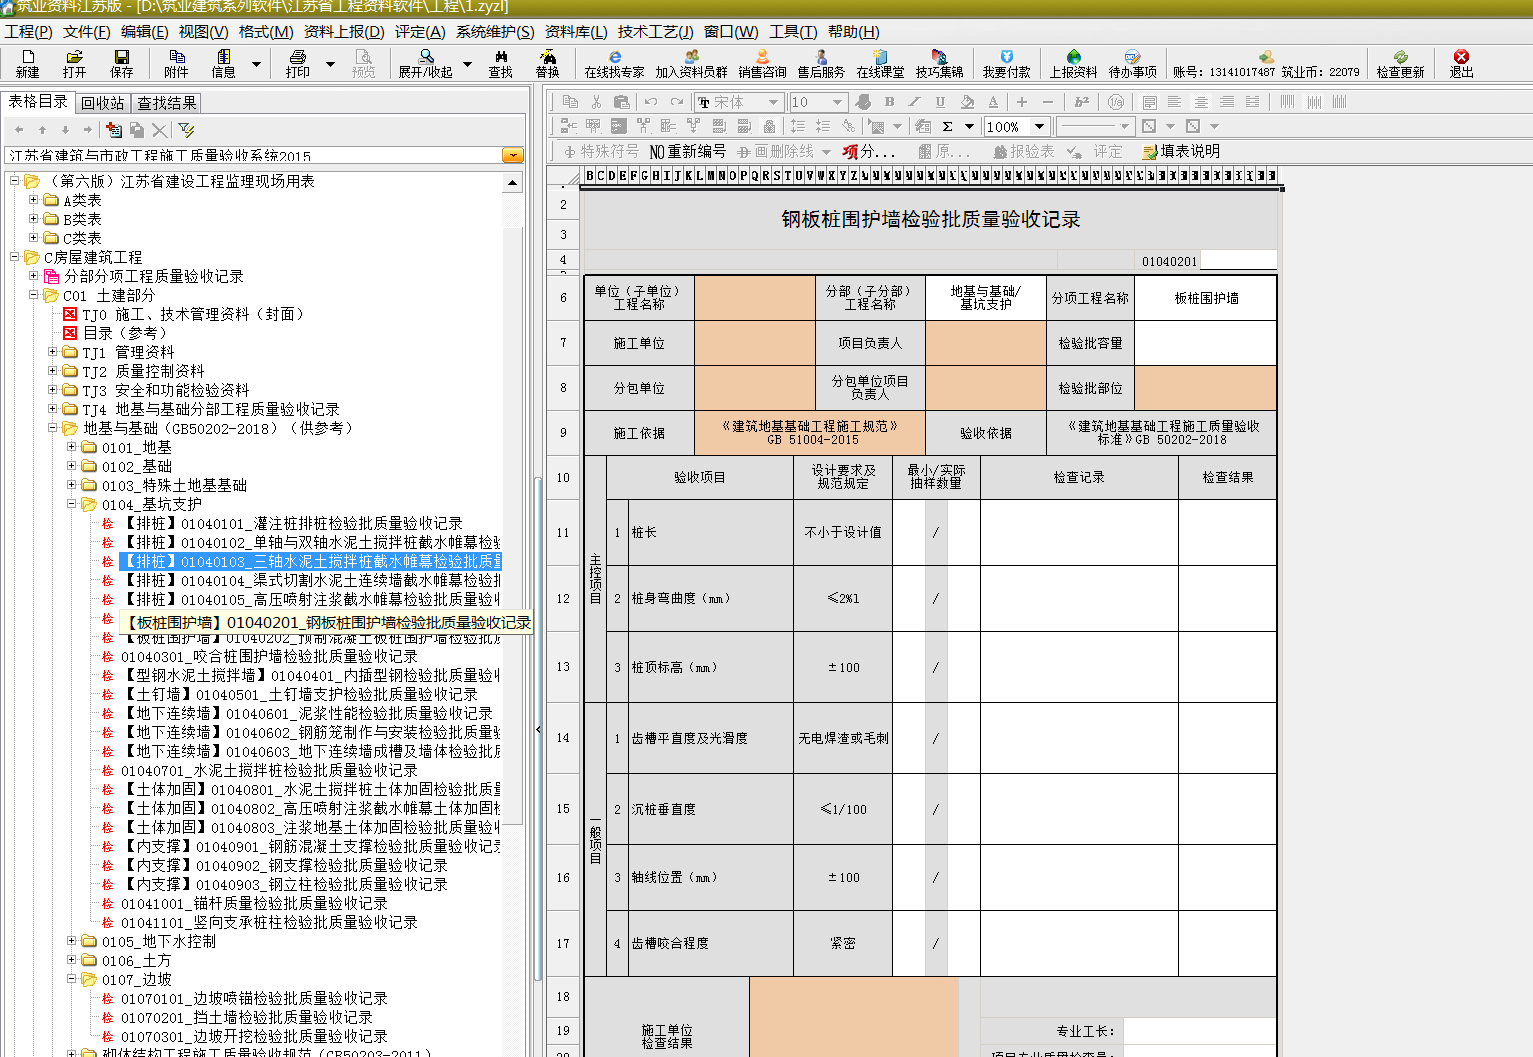Open 我要付款 payment
1533x1057 pixels.
point(1006,64)
